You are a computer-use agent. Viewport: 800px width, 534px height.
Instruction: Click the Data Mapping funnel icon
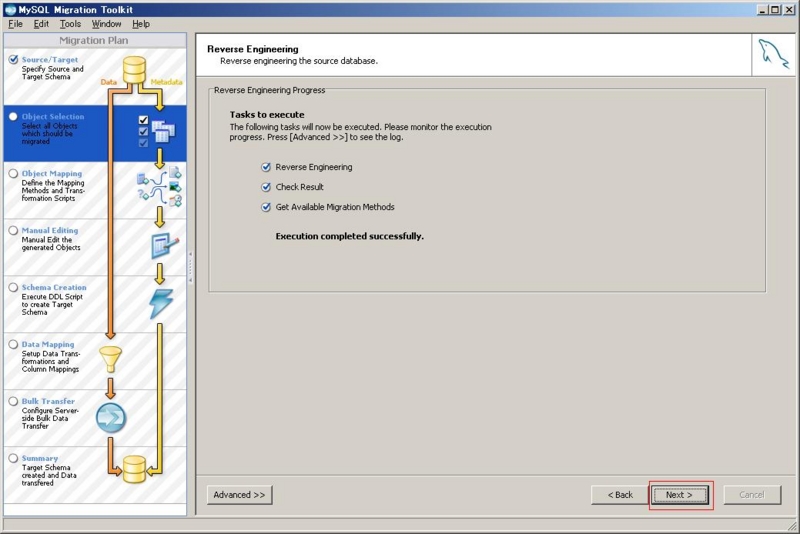click(110, 360)
